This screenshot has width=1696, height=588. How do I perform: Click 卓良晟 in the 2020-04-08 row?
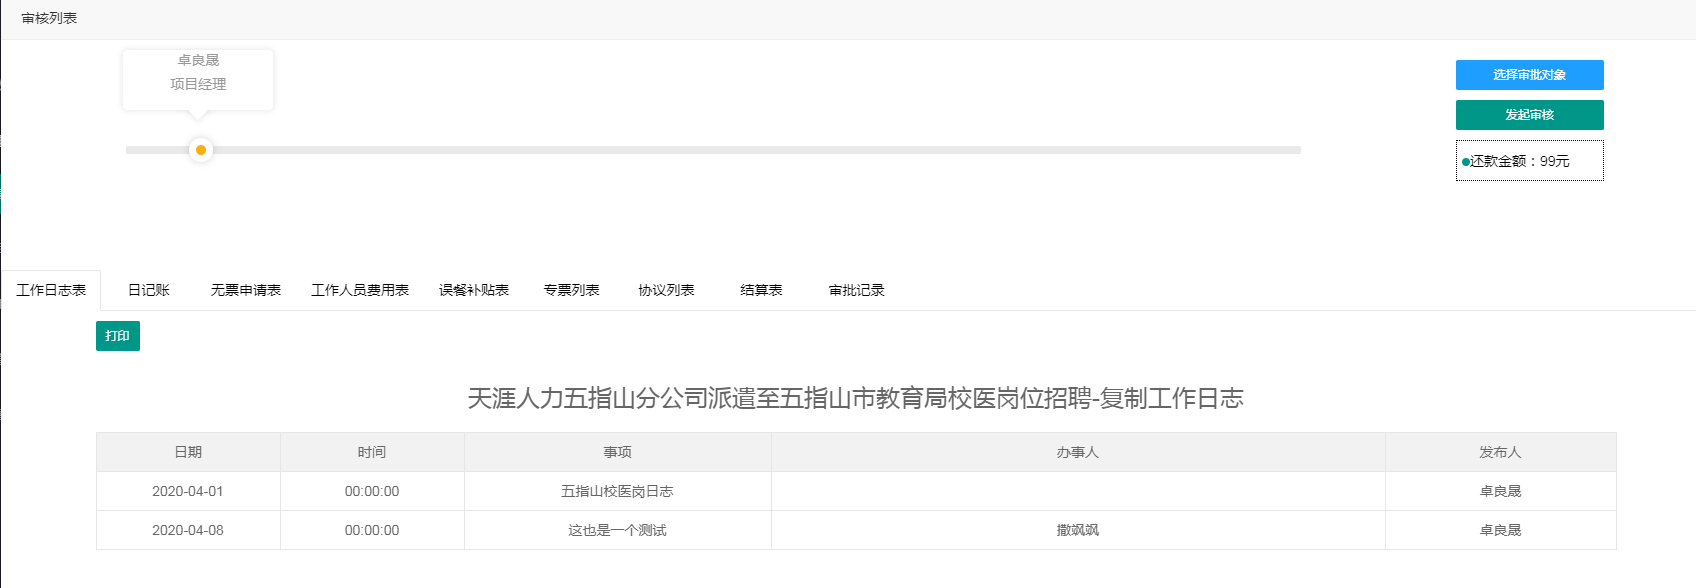coord(1500,530)
